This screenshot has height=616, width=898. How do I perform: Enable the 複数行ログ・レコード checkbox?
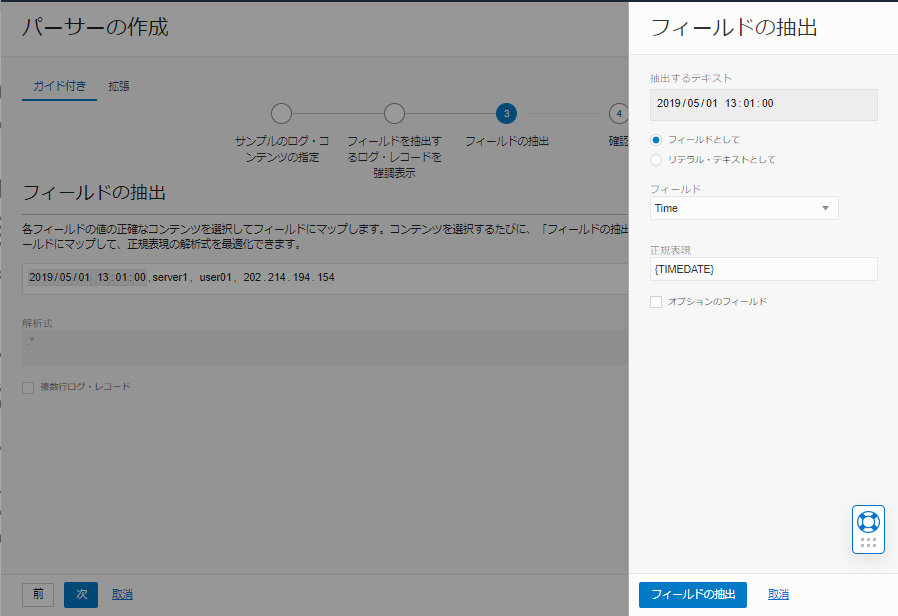click(27, 388)
